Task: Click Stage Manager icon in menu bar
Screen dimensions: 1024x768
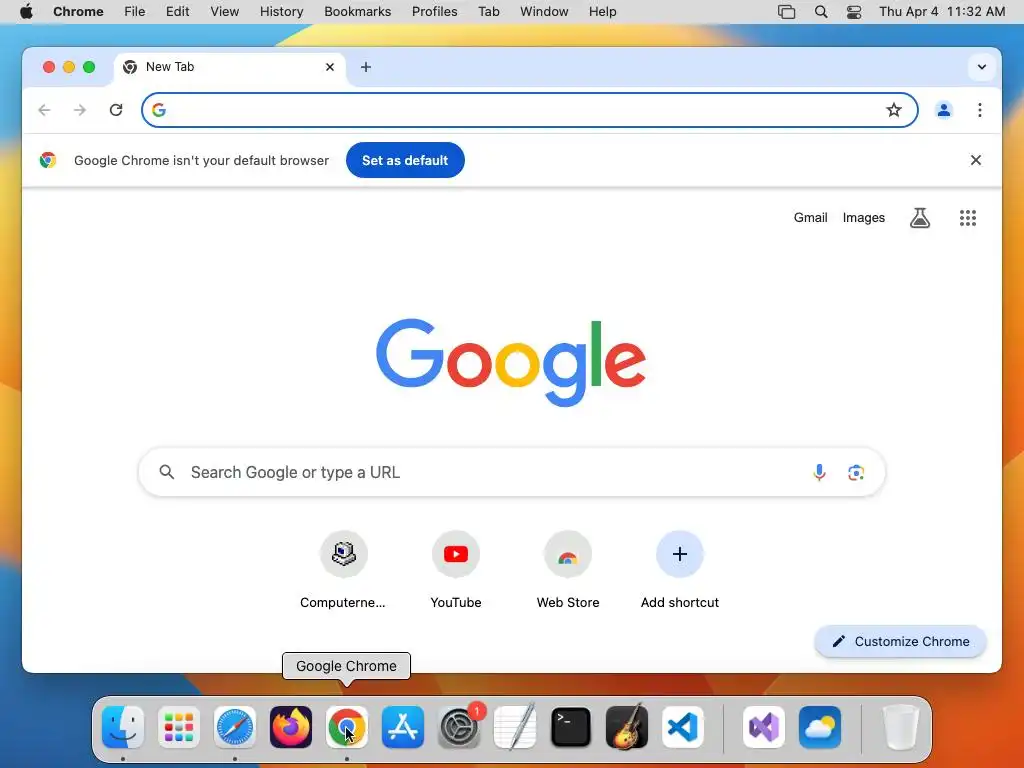Action: [786, 12]
